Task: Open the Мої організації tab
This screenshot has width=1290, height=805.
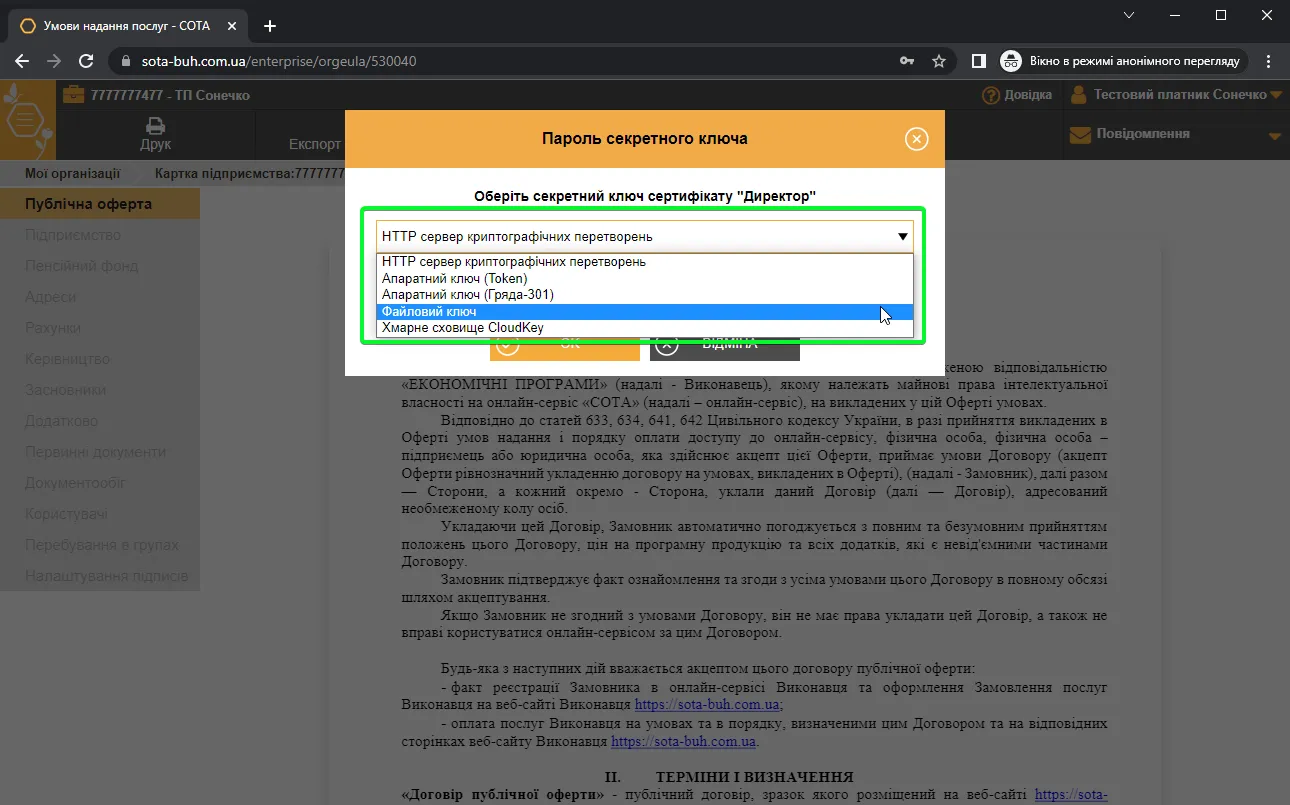Action: (x=72, y=173)
